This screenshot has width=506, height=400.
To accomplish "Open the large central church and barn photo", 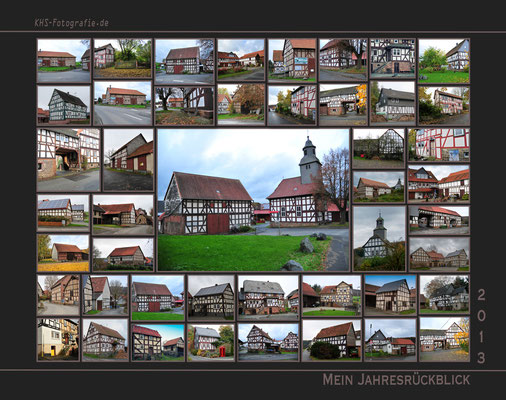I will click(x=253, y=200).
